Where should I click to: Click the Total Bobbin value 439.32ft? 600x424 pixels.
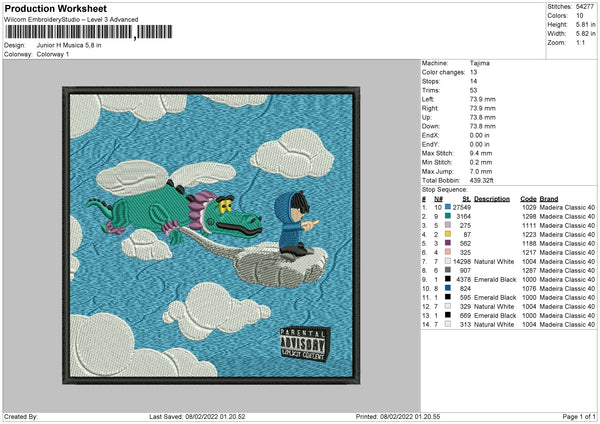click(x=481, y=180)
